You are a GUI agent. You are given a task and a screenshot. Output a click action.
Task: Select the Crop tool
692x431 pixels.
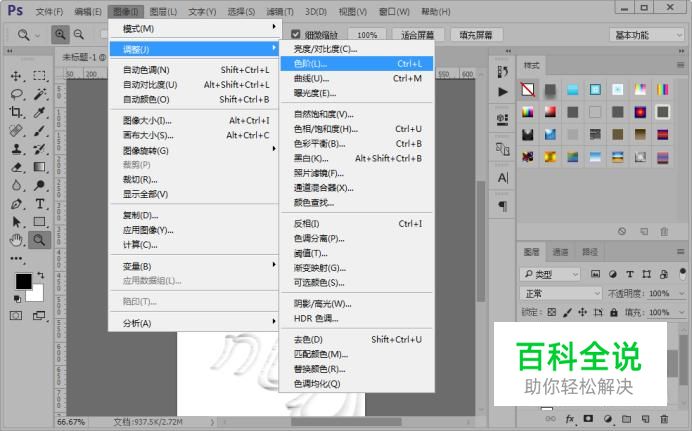pos(16,112)
